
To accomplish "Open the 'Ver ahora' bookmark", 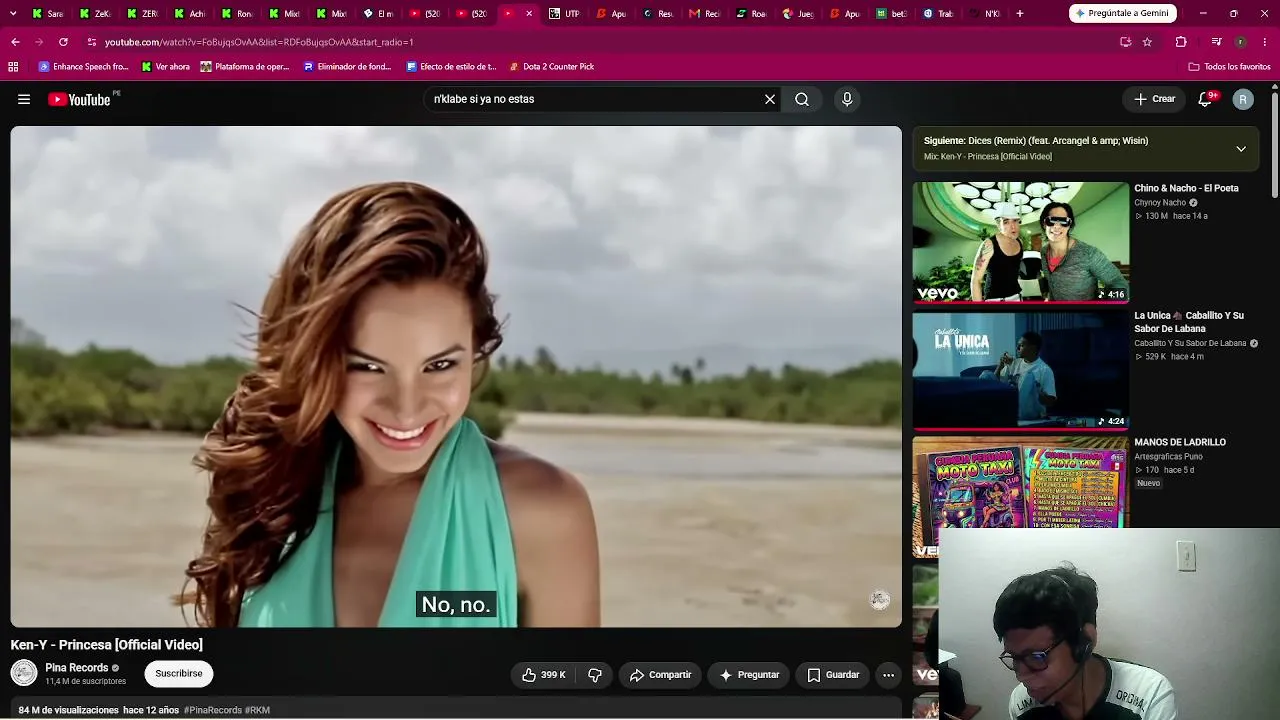I will [x=165, y=67].
